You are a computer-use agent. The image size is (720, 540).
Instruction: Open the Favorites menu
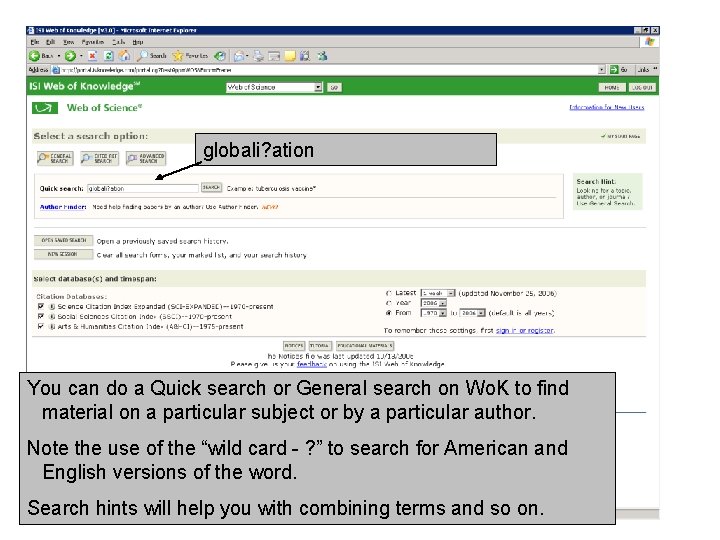click(x=93, y=42)
